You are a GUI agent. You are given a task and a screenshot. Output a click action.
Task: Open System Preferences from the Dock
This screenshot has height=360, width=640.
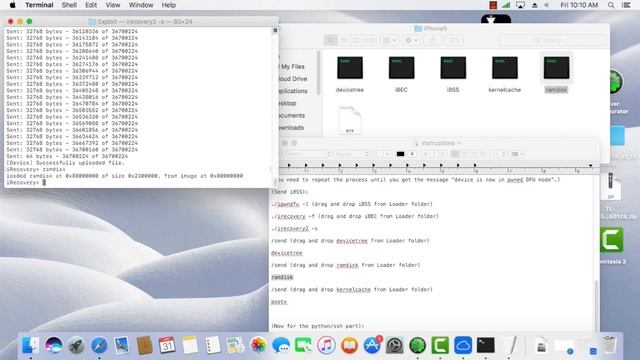(x=394, y=345)
